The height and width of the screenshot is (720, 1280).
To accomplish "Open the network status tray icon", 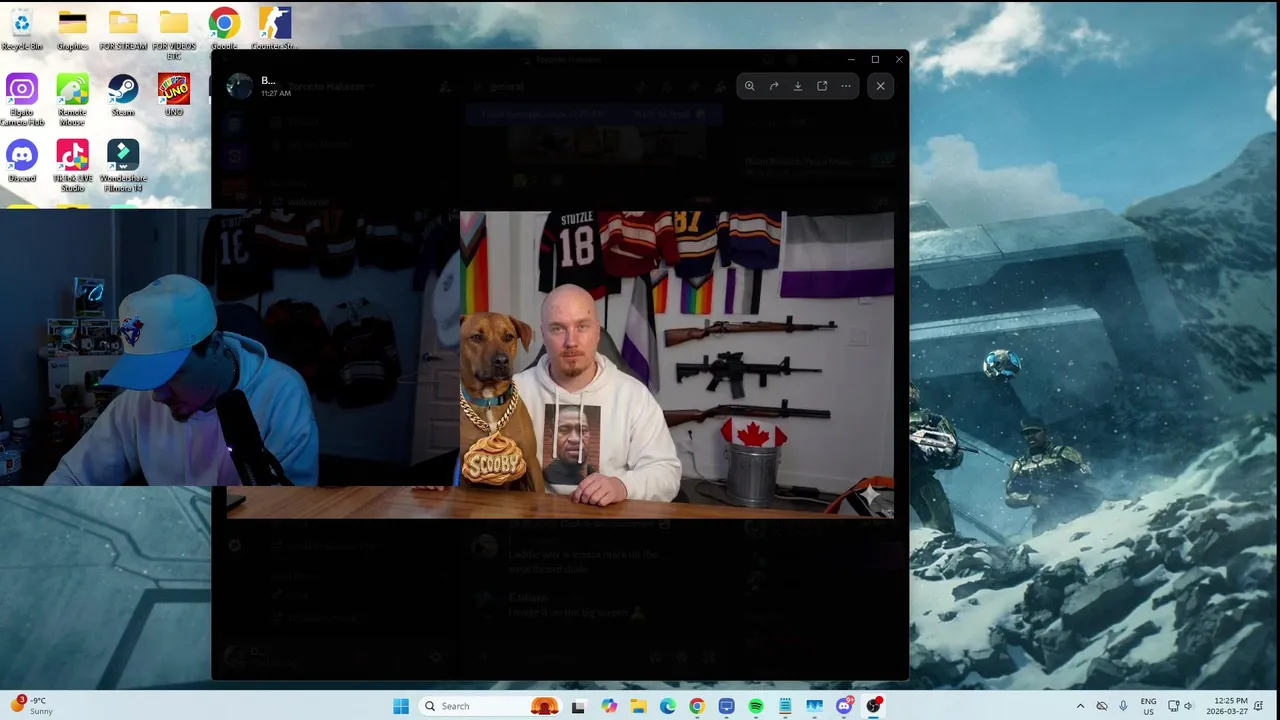I will click(x=1174, y=706).
